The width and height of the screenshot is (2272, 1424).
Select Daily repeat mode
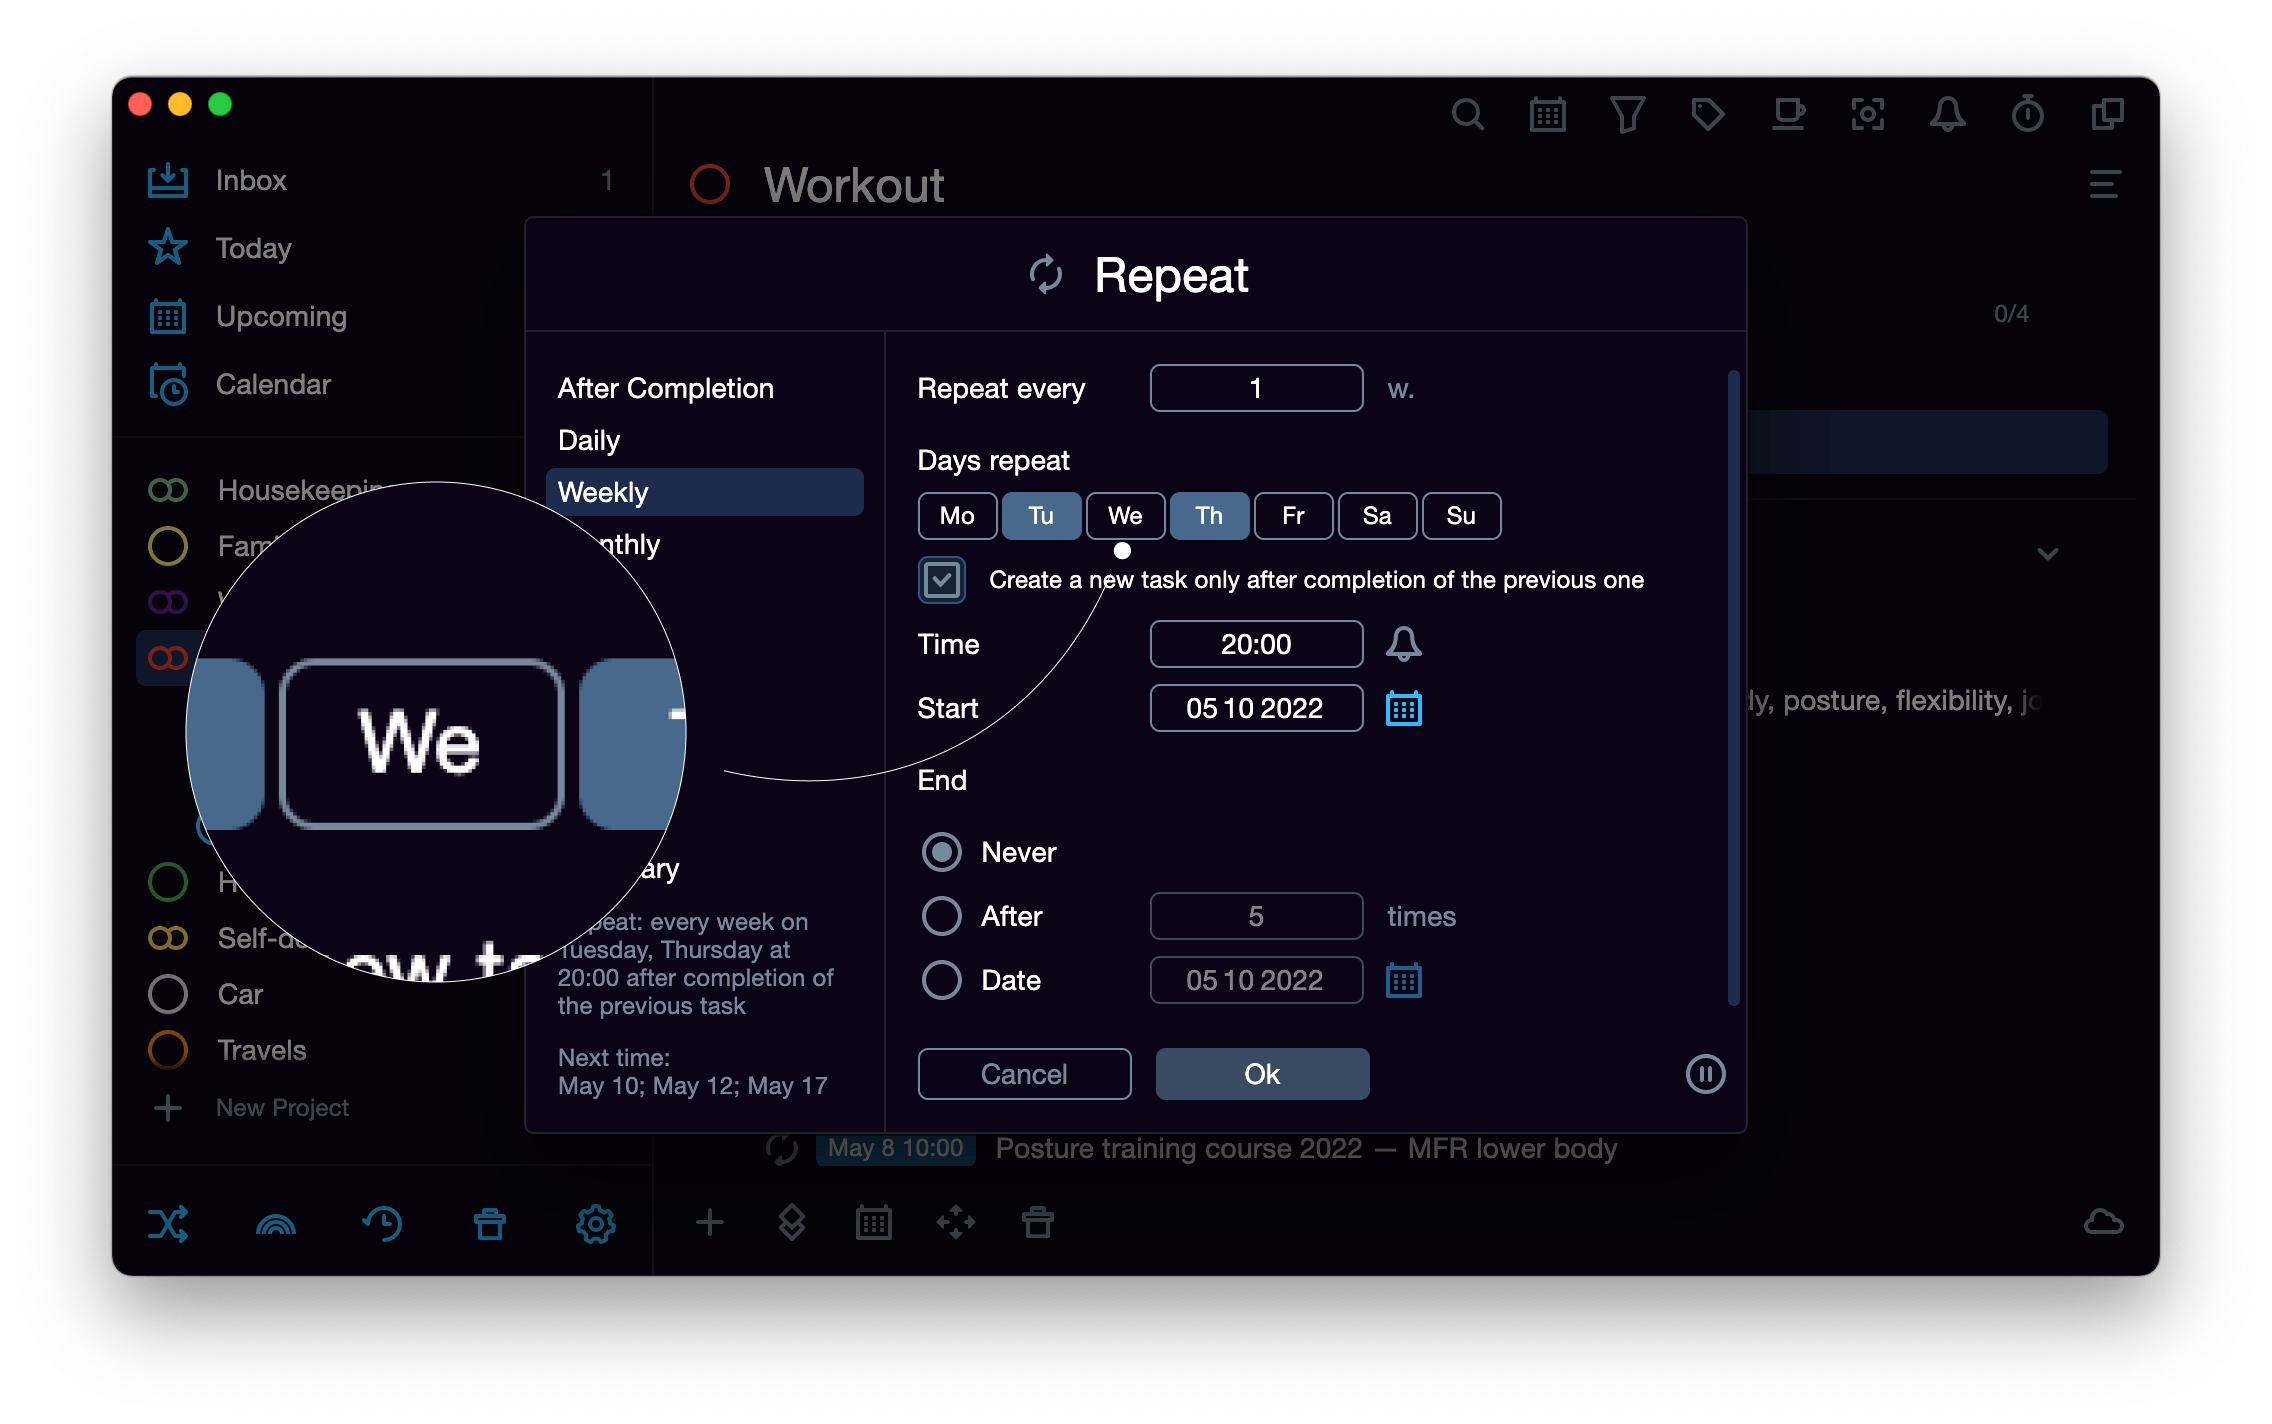tap(589, 440)
